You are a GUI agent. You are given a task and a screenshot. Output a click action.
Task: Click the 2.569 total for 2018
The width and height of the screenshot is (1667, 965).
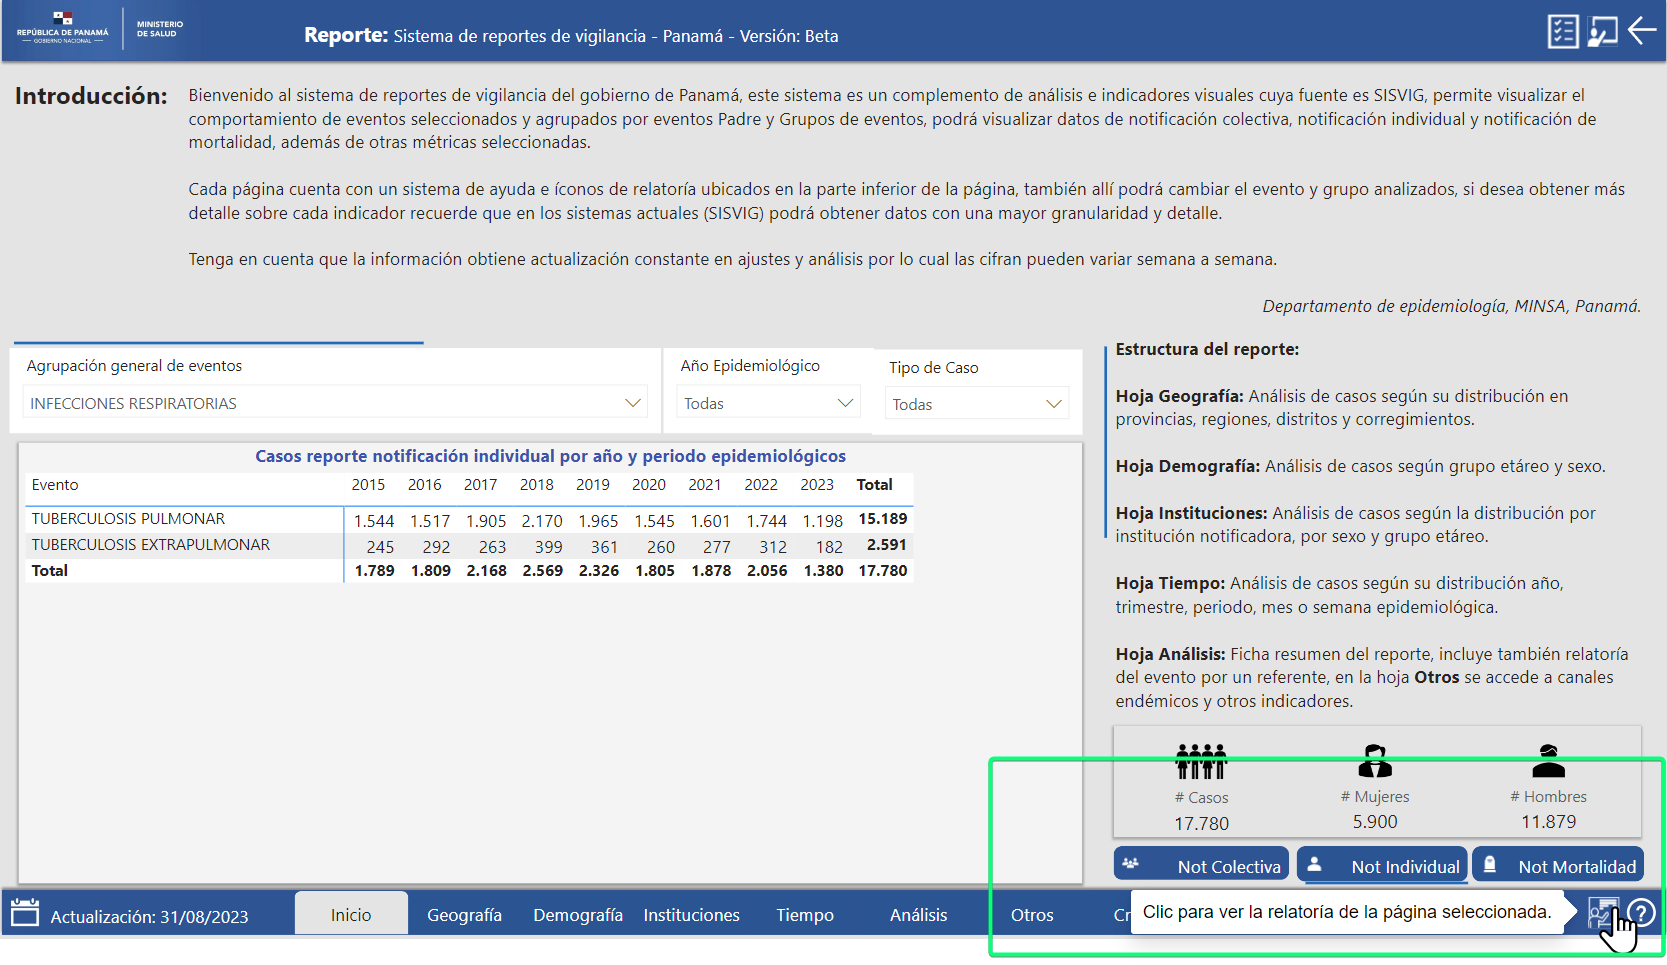(542, 571)
